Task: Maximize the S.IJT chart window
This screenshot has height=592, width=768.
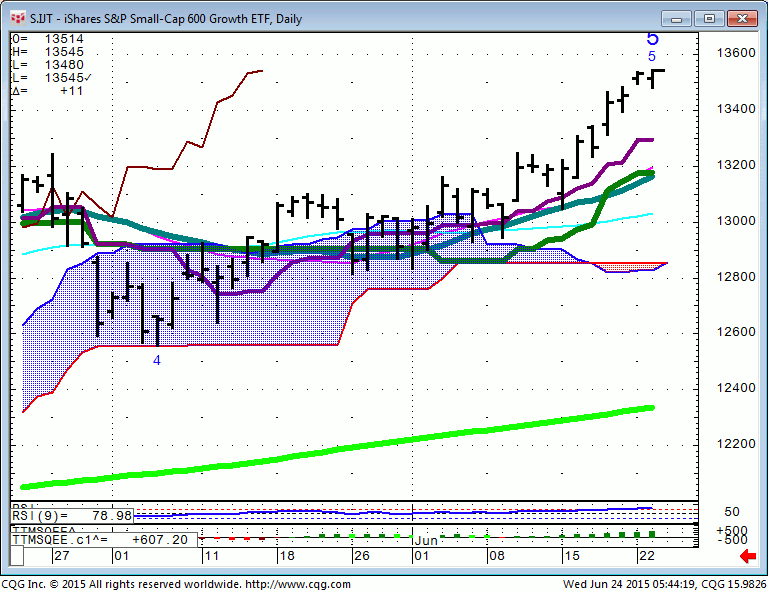Action: (709, 19)
